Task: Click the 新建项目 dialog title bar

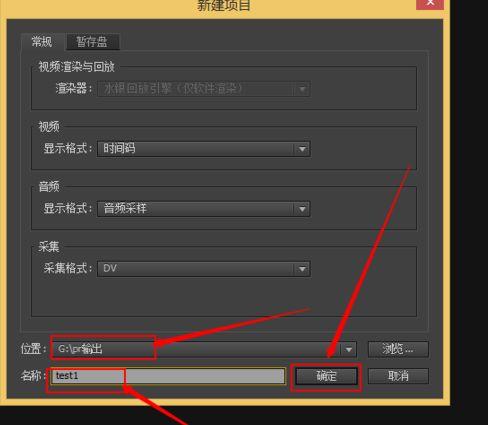Action: point(224,6)
